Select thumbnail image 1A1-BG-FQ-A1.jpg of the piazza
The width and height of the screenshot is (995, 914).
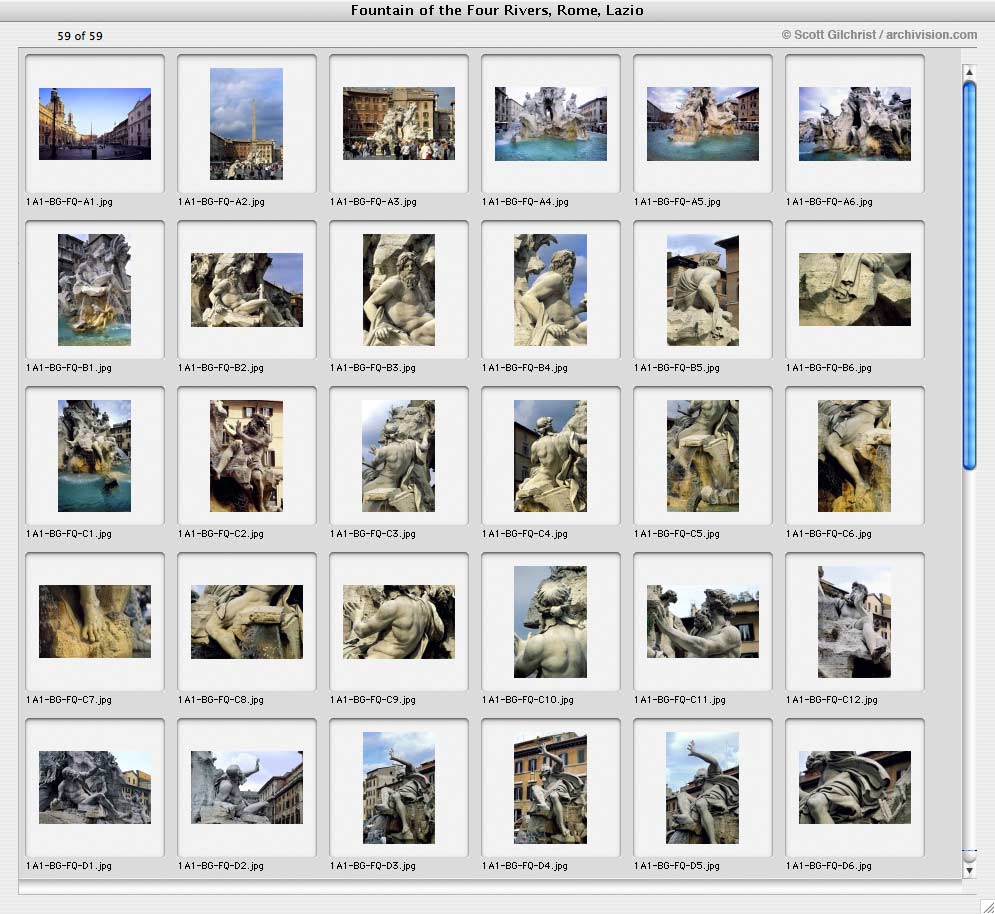pos(95,124)
